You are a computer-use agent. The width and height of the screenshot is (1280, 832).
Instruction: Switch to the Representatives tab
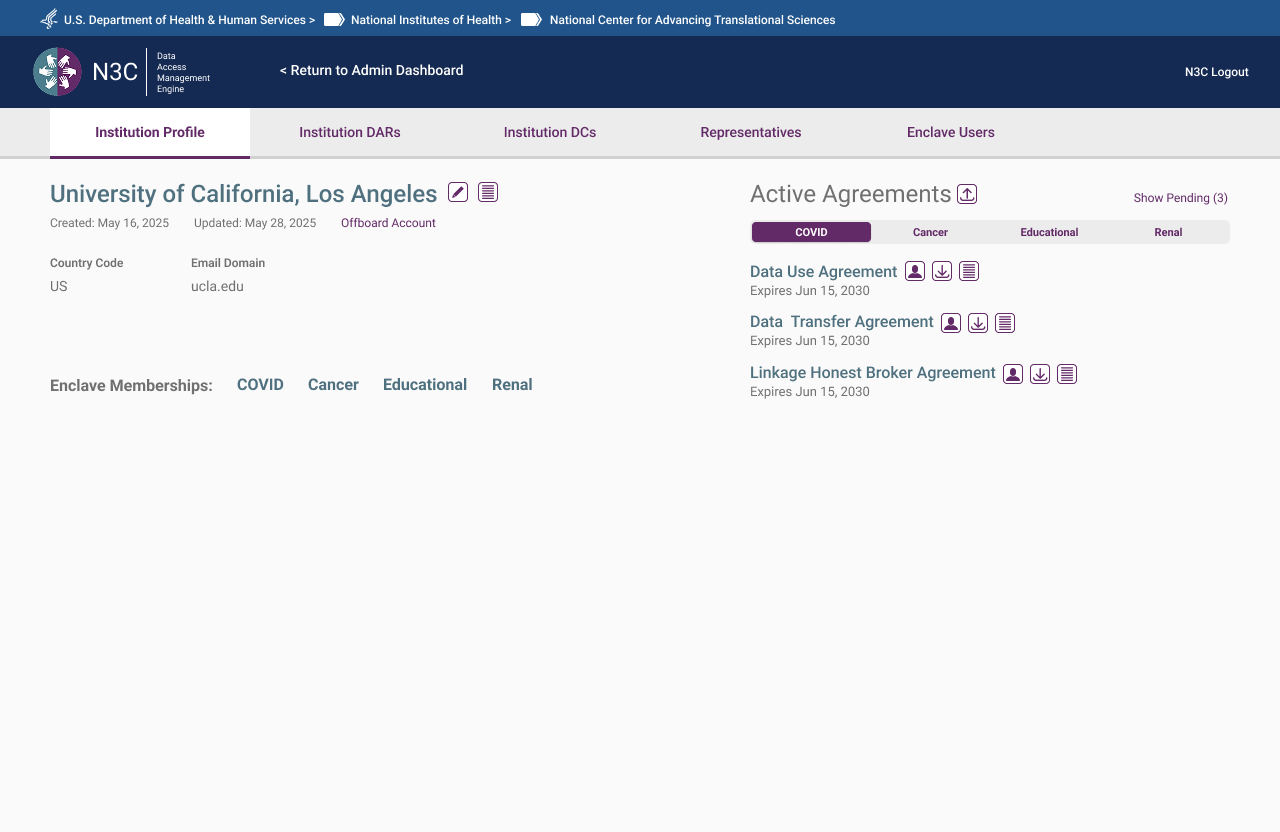pos(750,132)
